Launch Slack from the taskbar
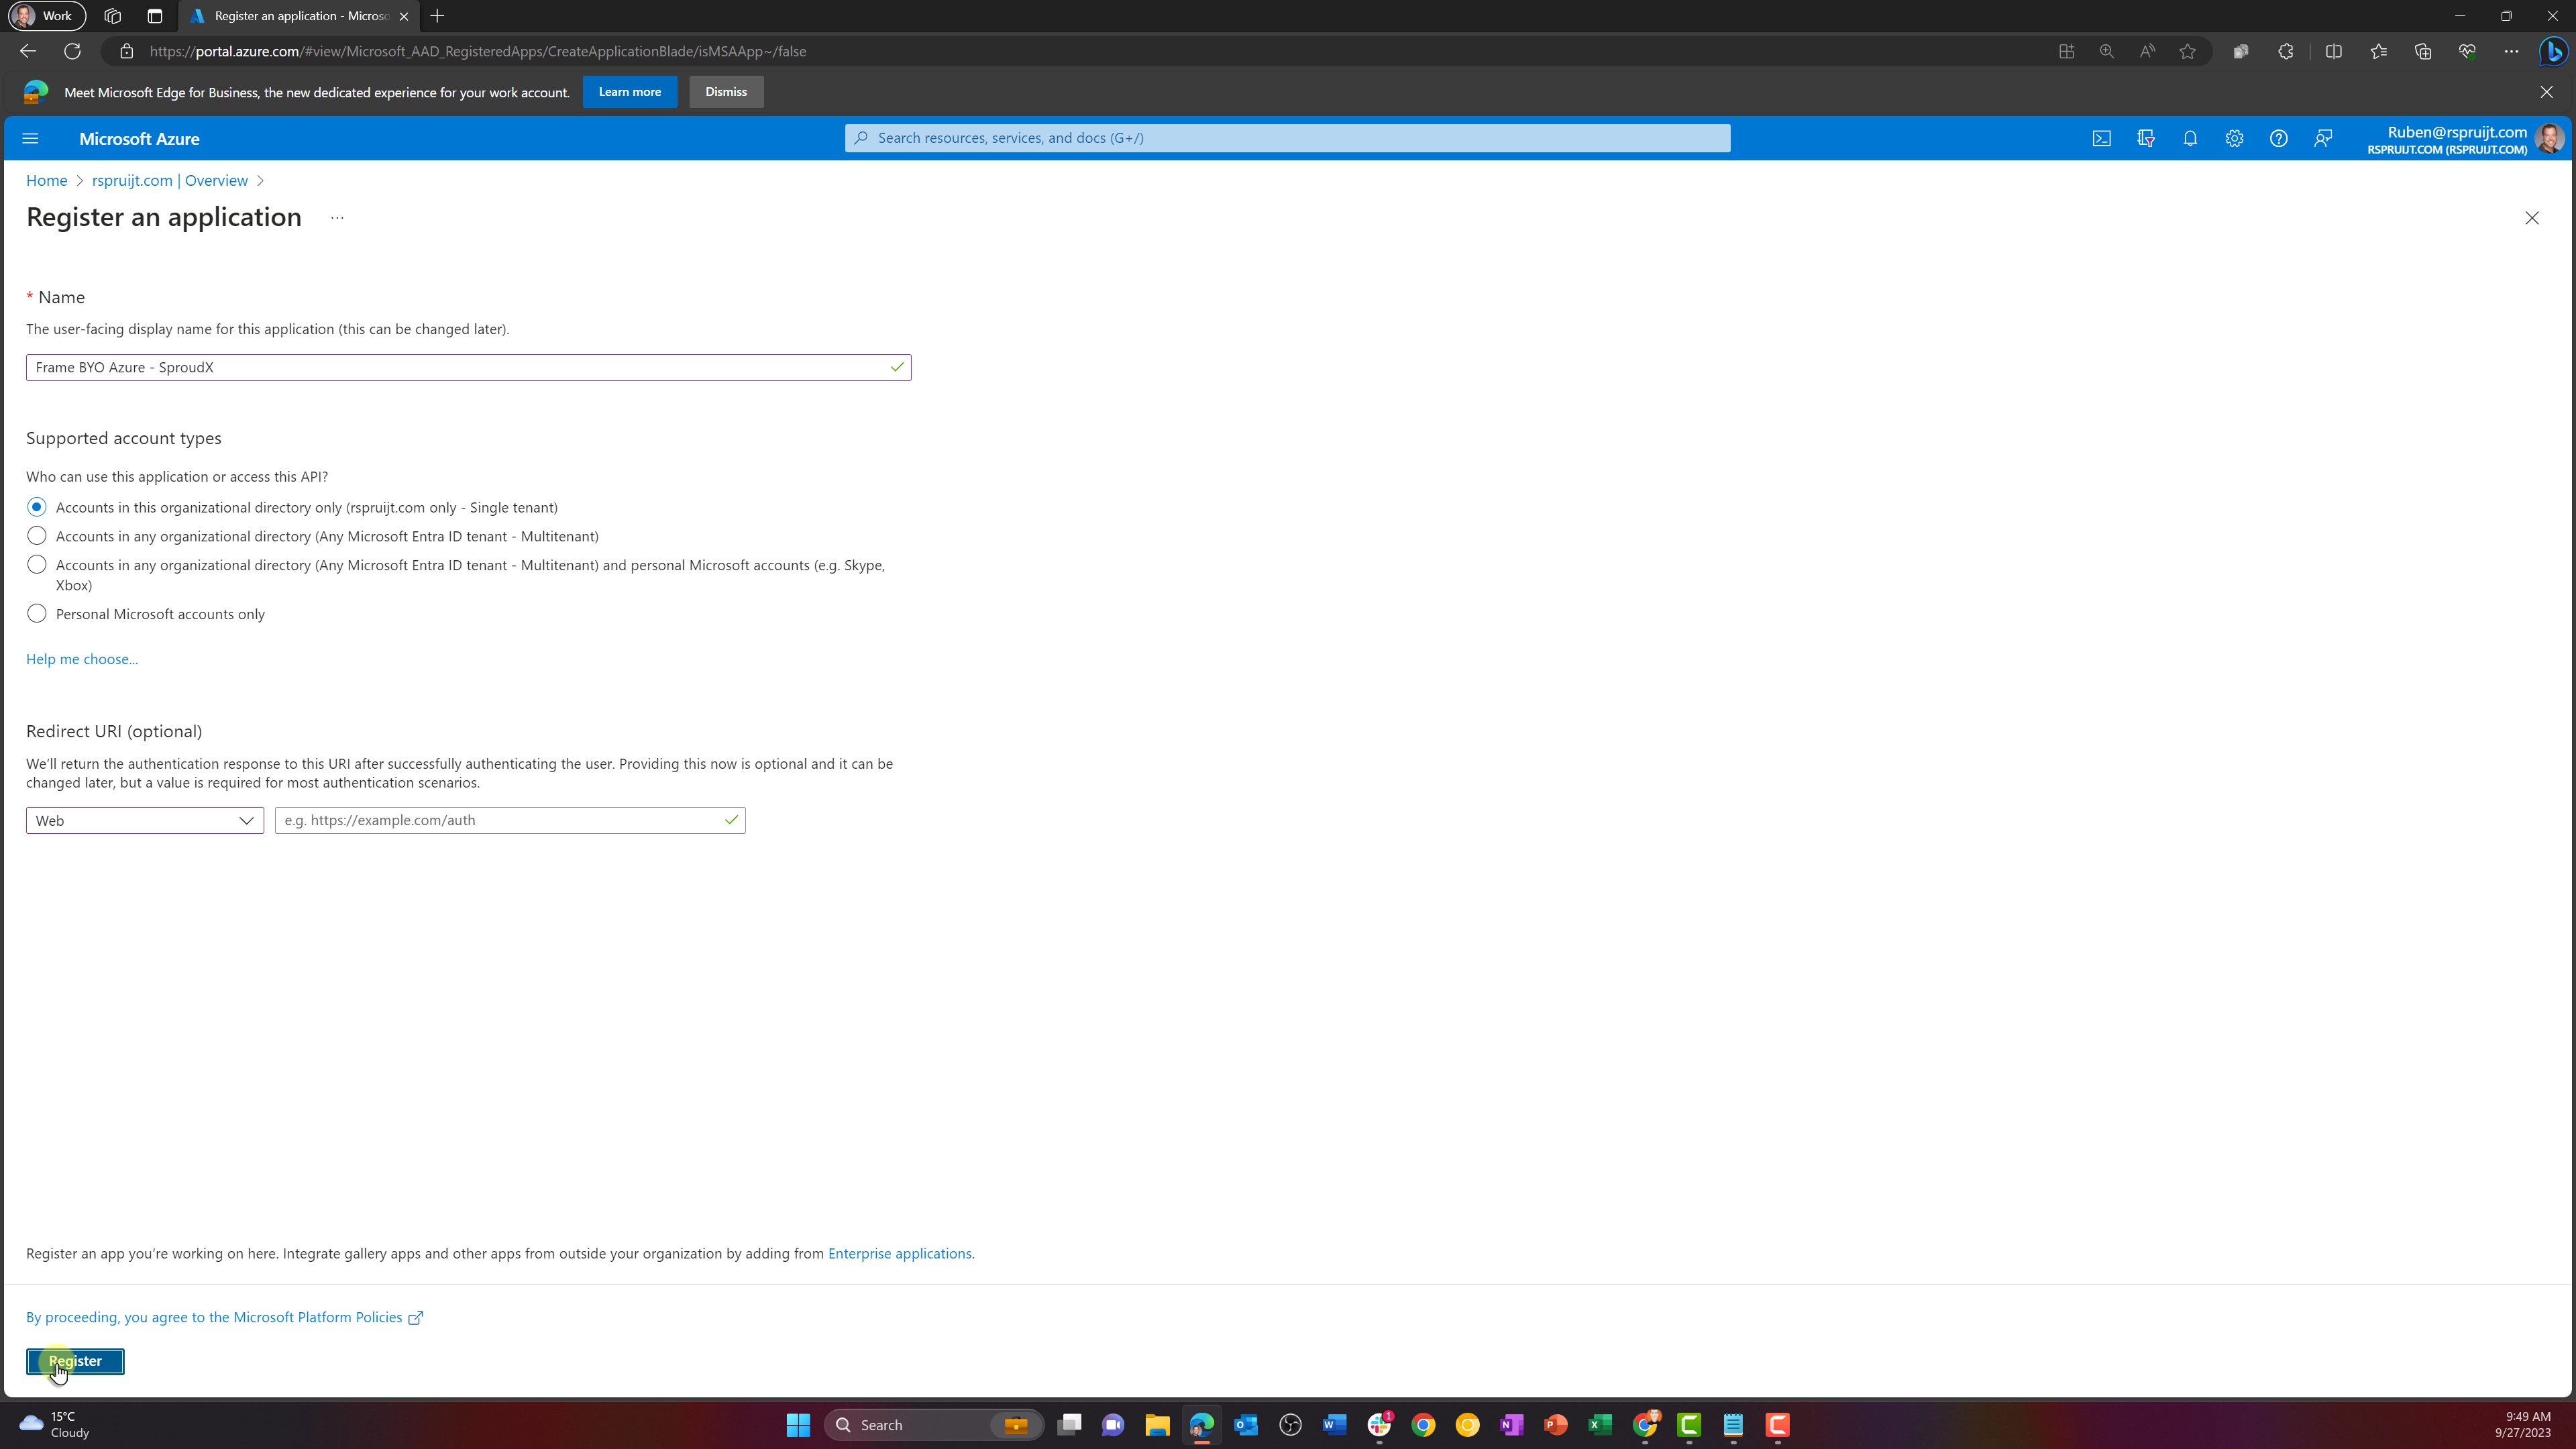Image resolution: width=2576 pixels, height=1449 pixels. coord(1379,1424)
